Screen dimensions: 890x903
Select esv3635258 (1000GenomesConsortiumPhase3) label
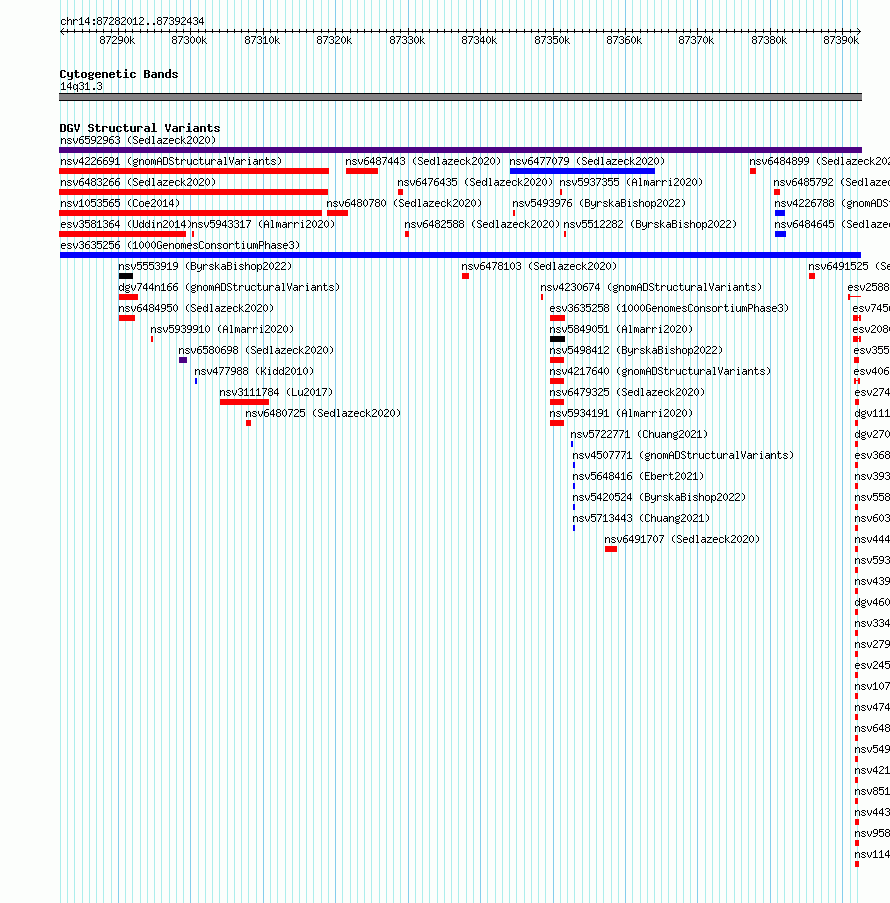coord(669,309)
